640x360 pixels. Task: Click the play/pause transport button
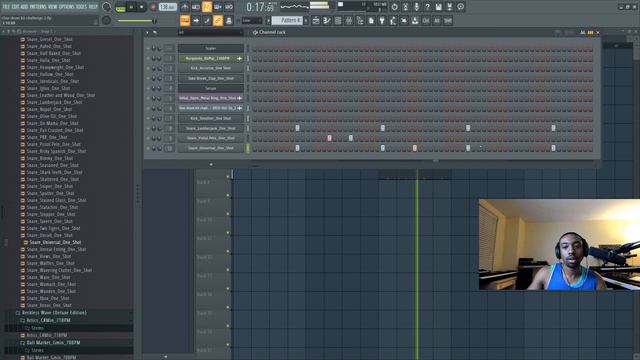point(131,7)
